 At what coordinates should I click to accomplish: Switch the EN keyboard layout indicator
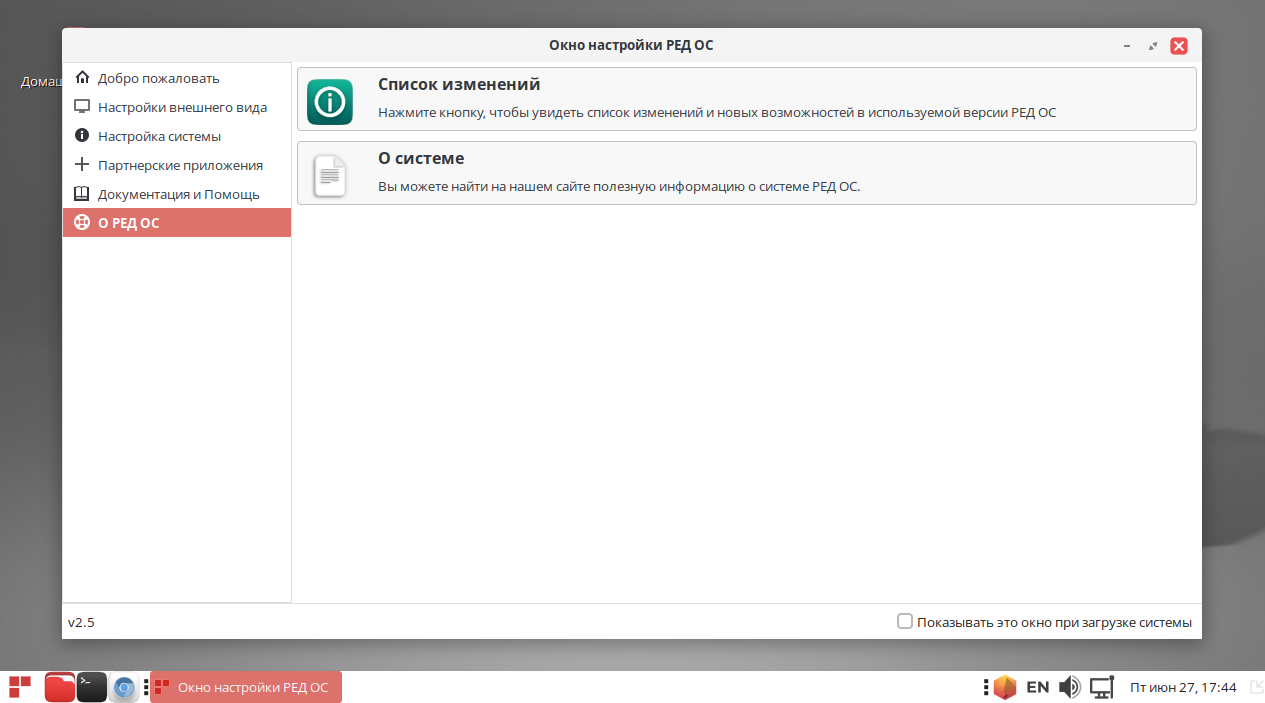[x=1038, y=687]
